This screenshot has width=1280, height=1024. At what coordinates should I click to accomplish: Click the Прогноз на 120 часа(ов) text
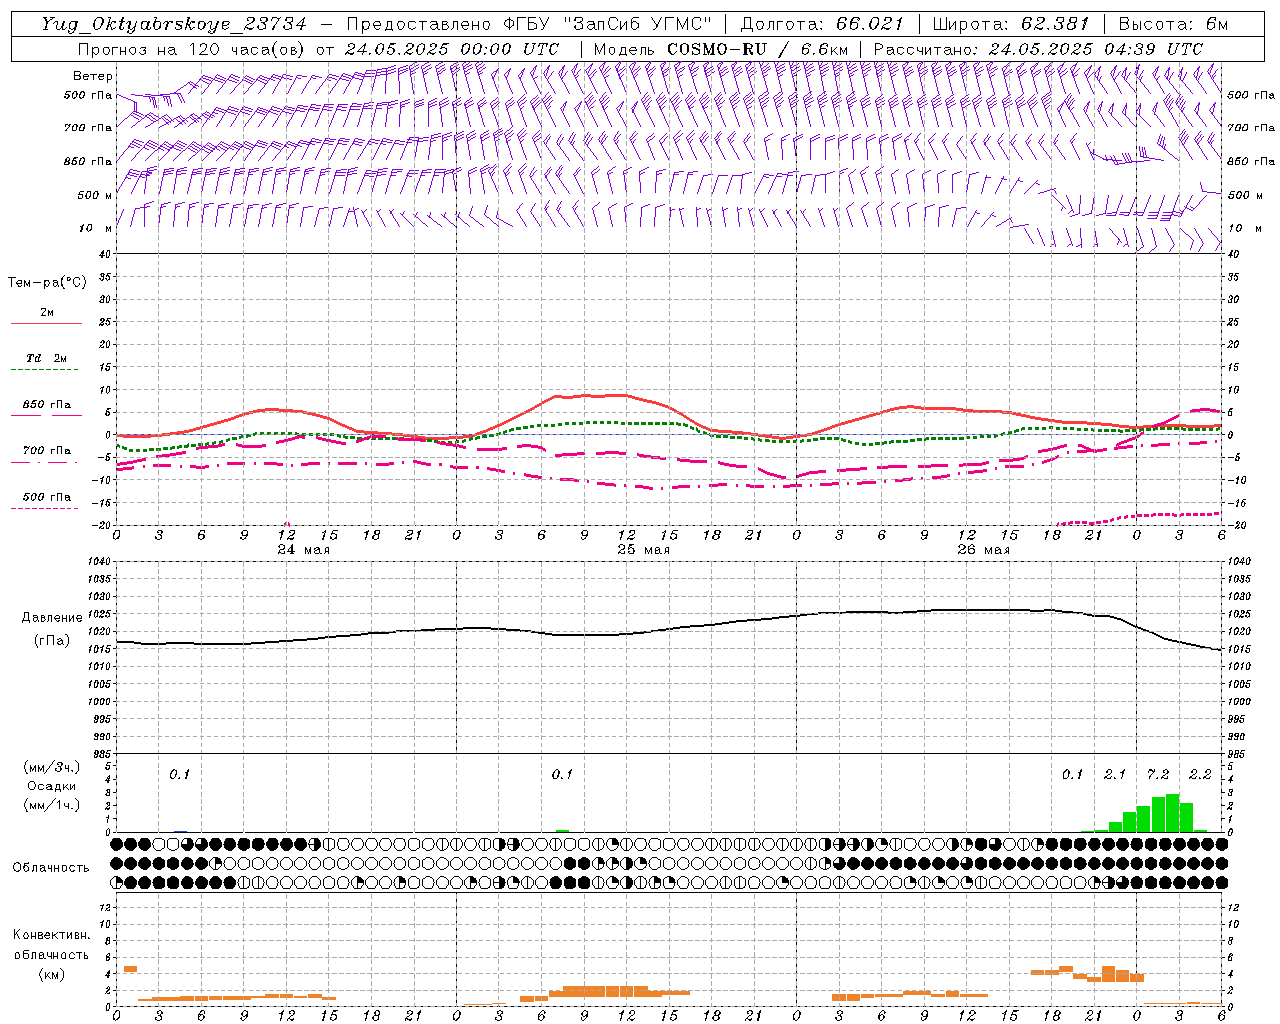(x=192, y=49)
